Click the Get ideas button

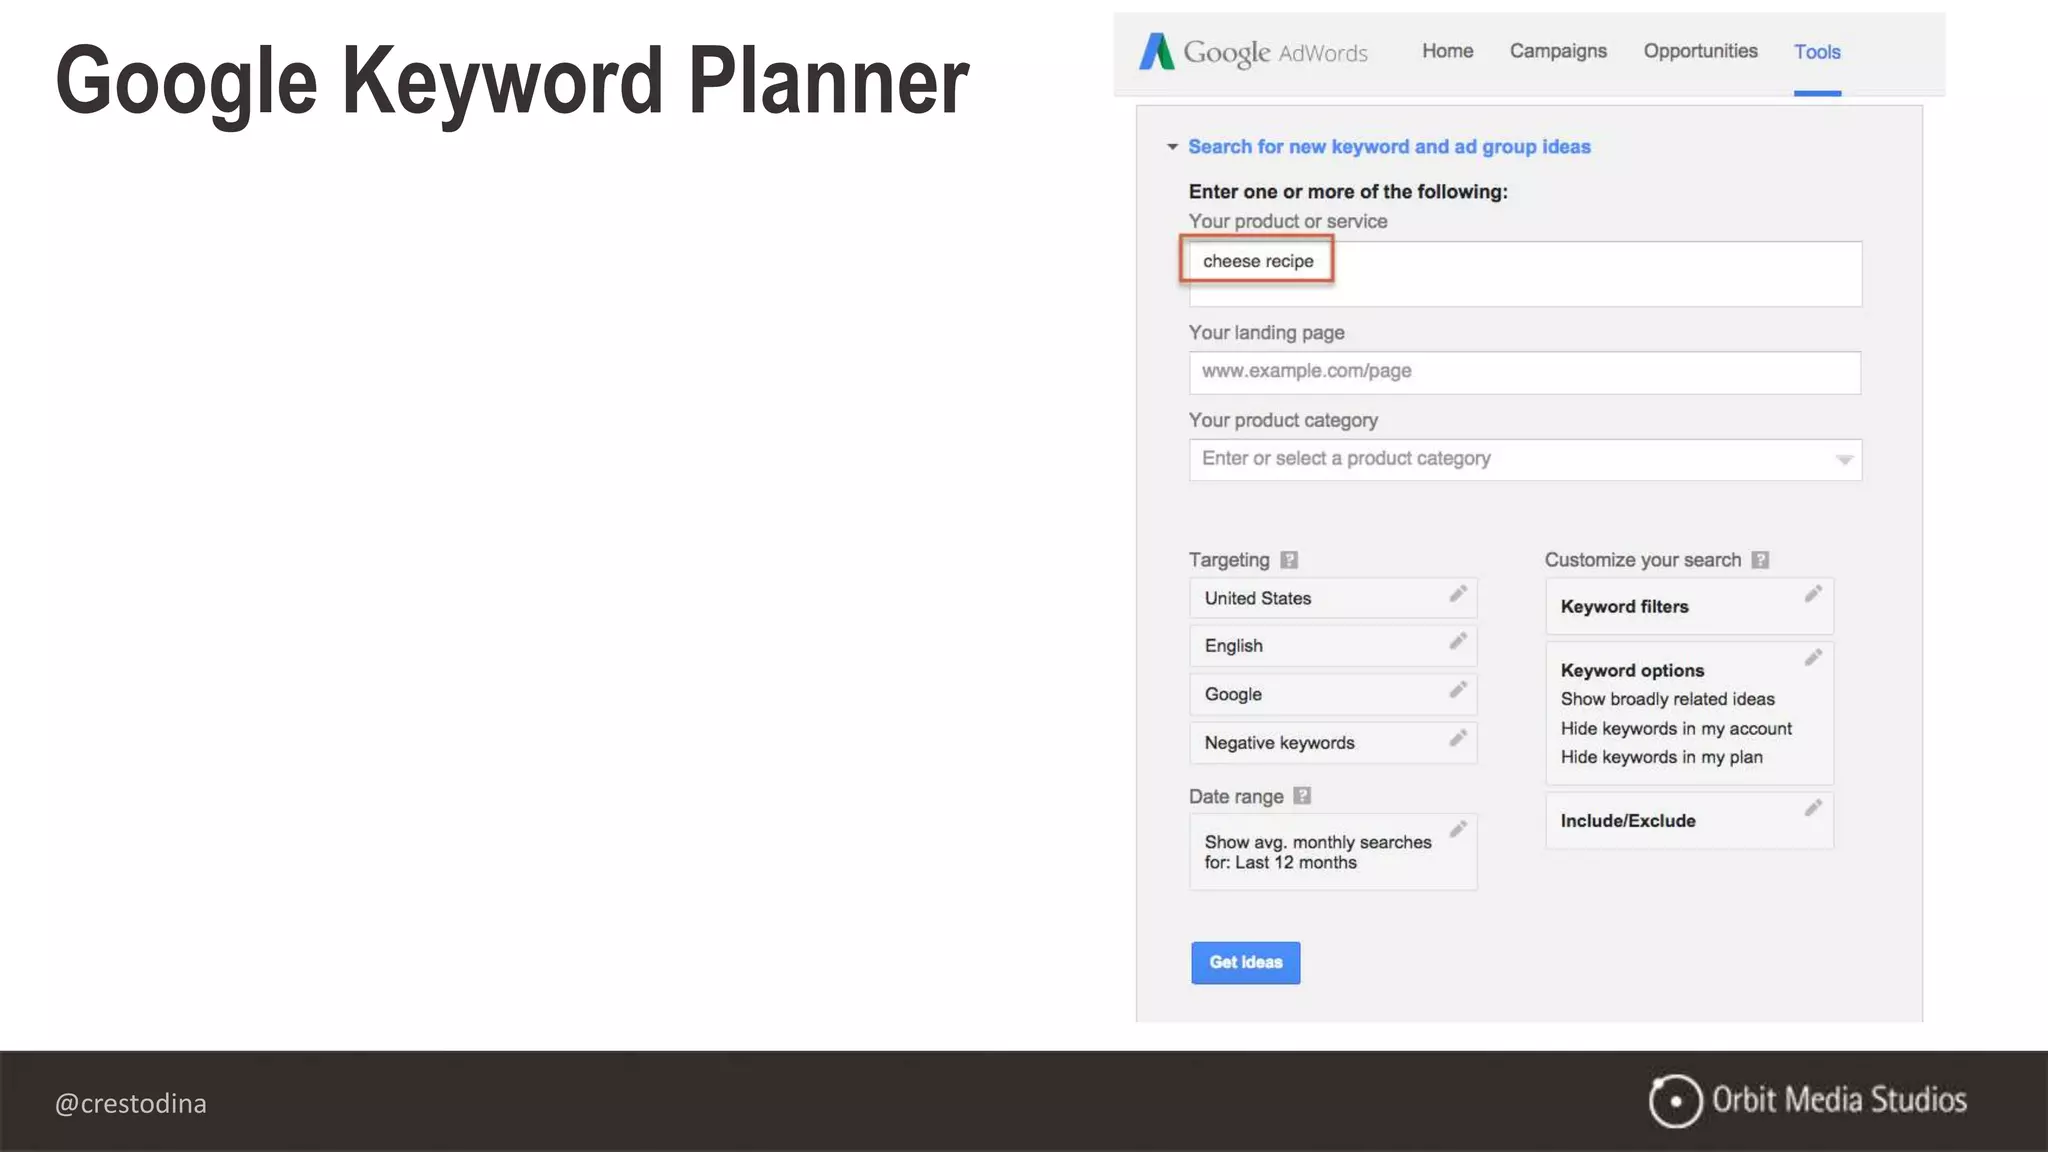click(x=1245, y=962)
